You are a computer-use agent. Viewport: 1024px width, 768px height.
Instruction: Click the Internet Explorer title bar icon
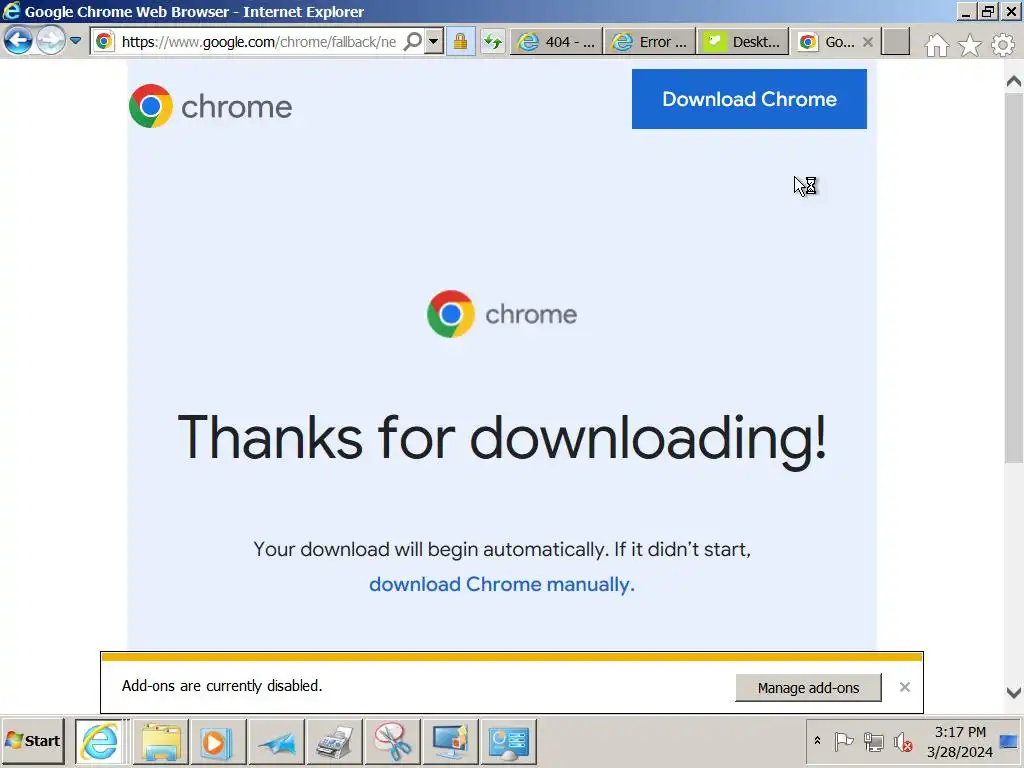pos(11,11)
